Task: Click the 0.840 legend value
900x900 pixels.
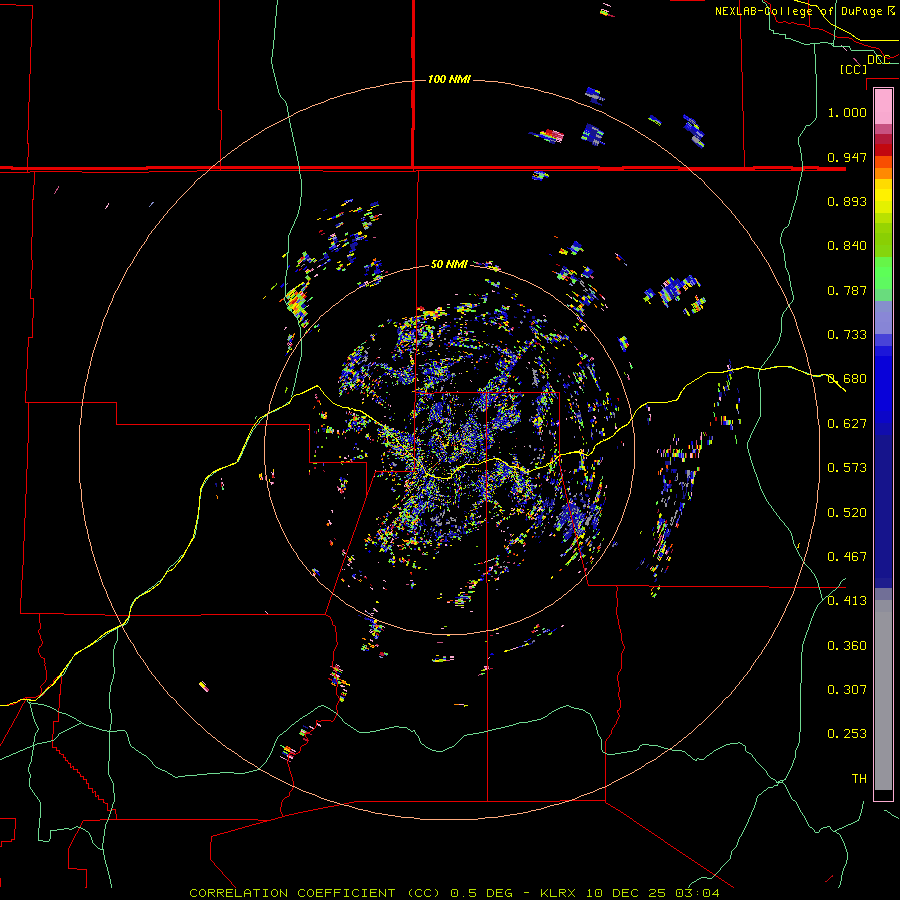Action: tap(847, 246)
